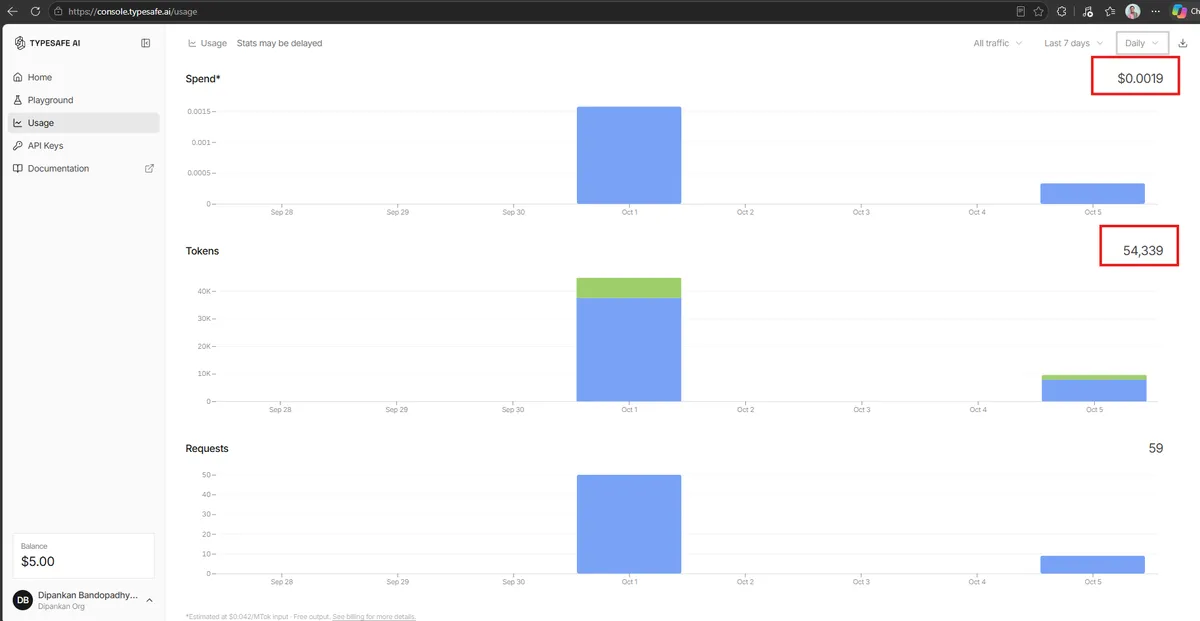Click the Balance $5.00 card

tap(83, 555)
